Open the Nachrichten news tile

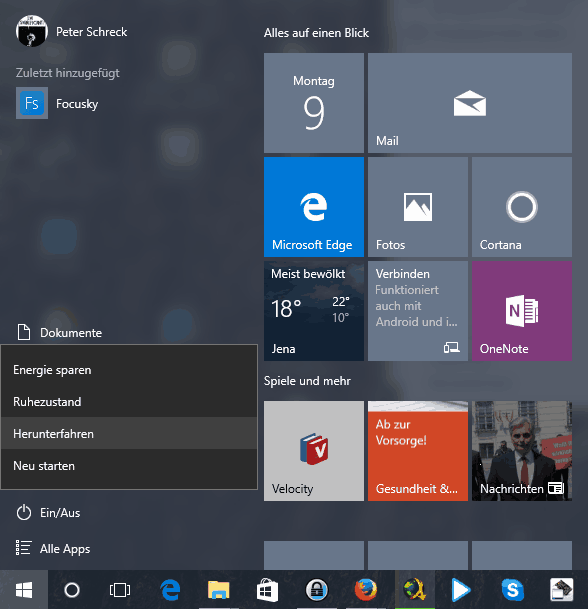click(522, 451)
